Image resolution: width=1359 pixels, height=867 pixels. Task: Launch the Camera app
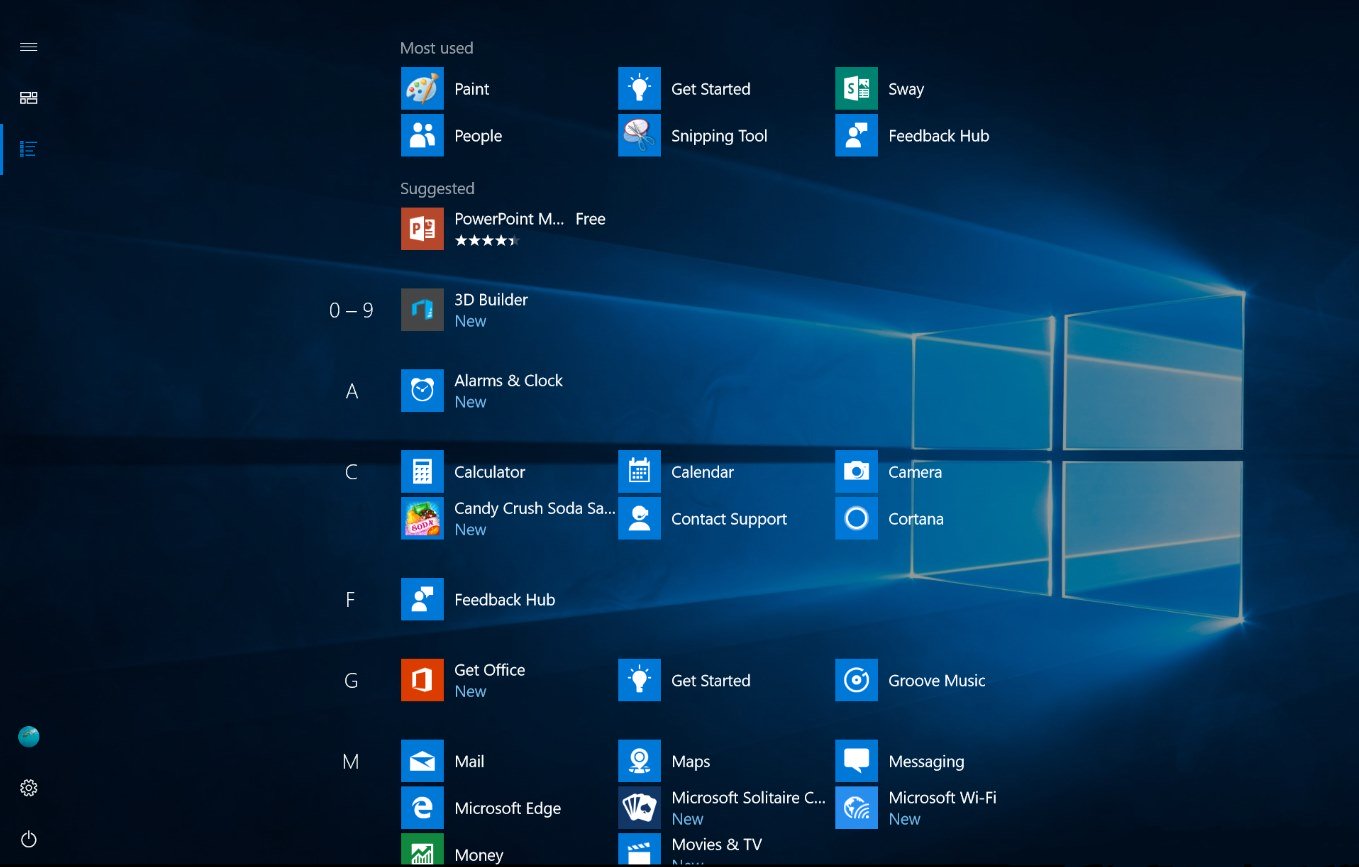click(856, 472)
